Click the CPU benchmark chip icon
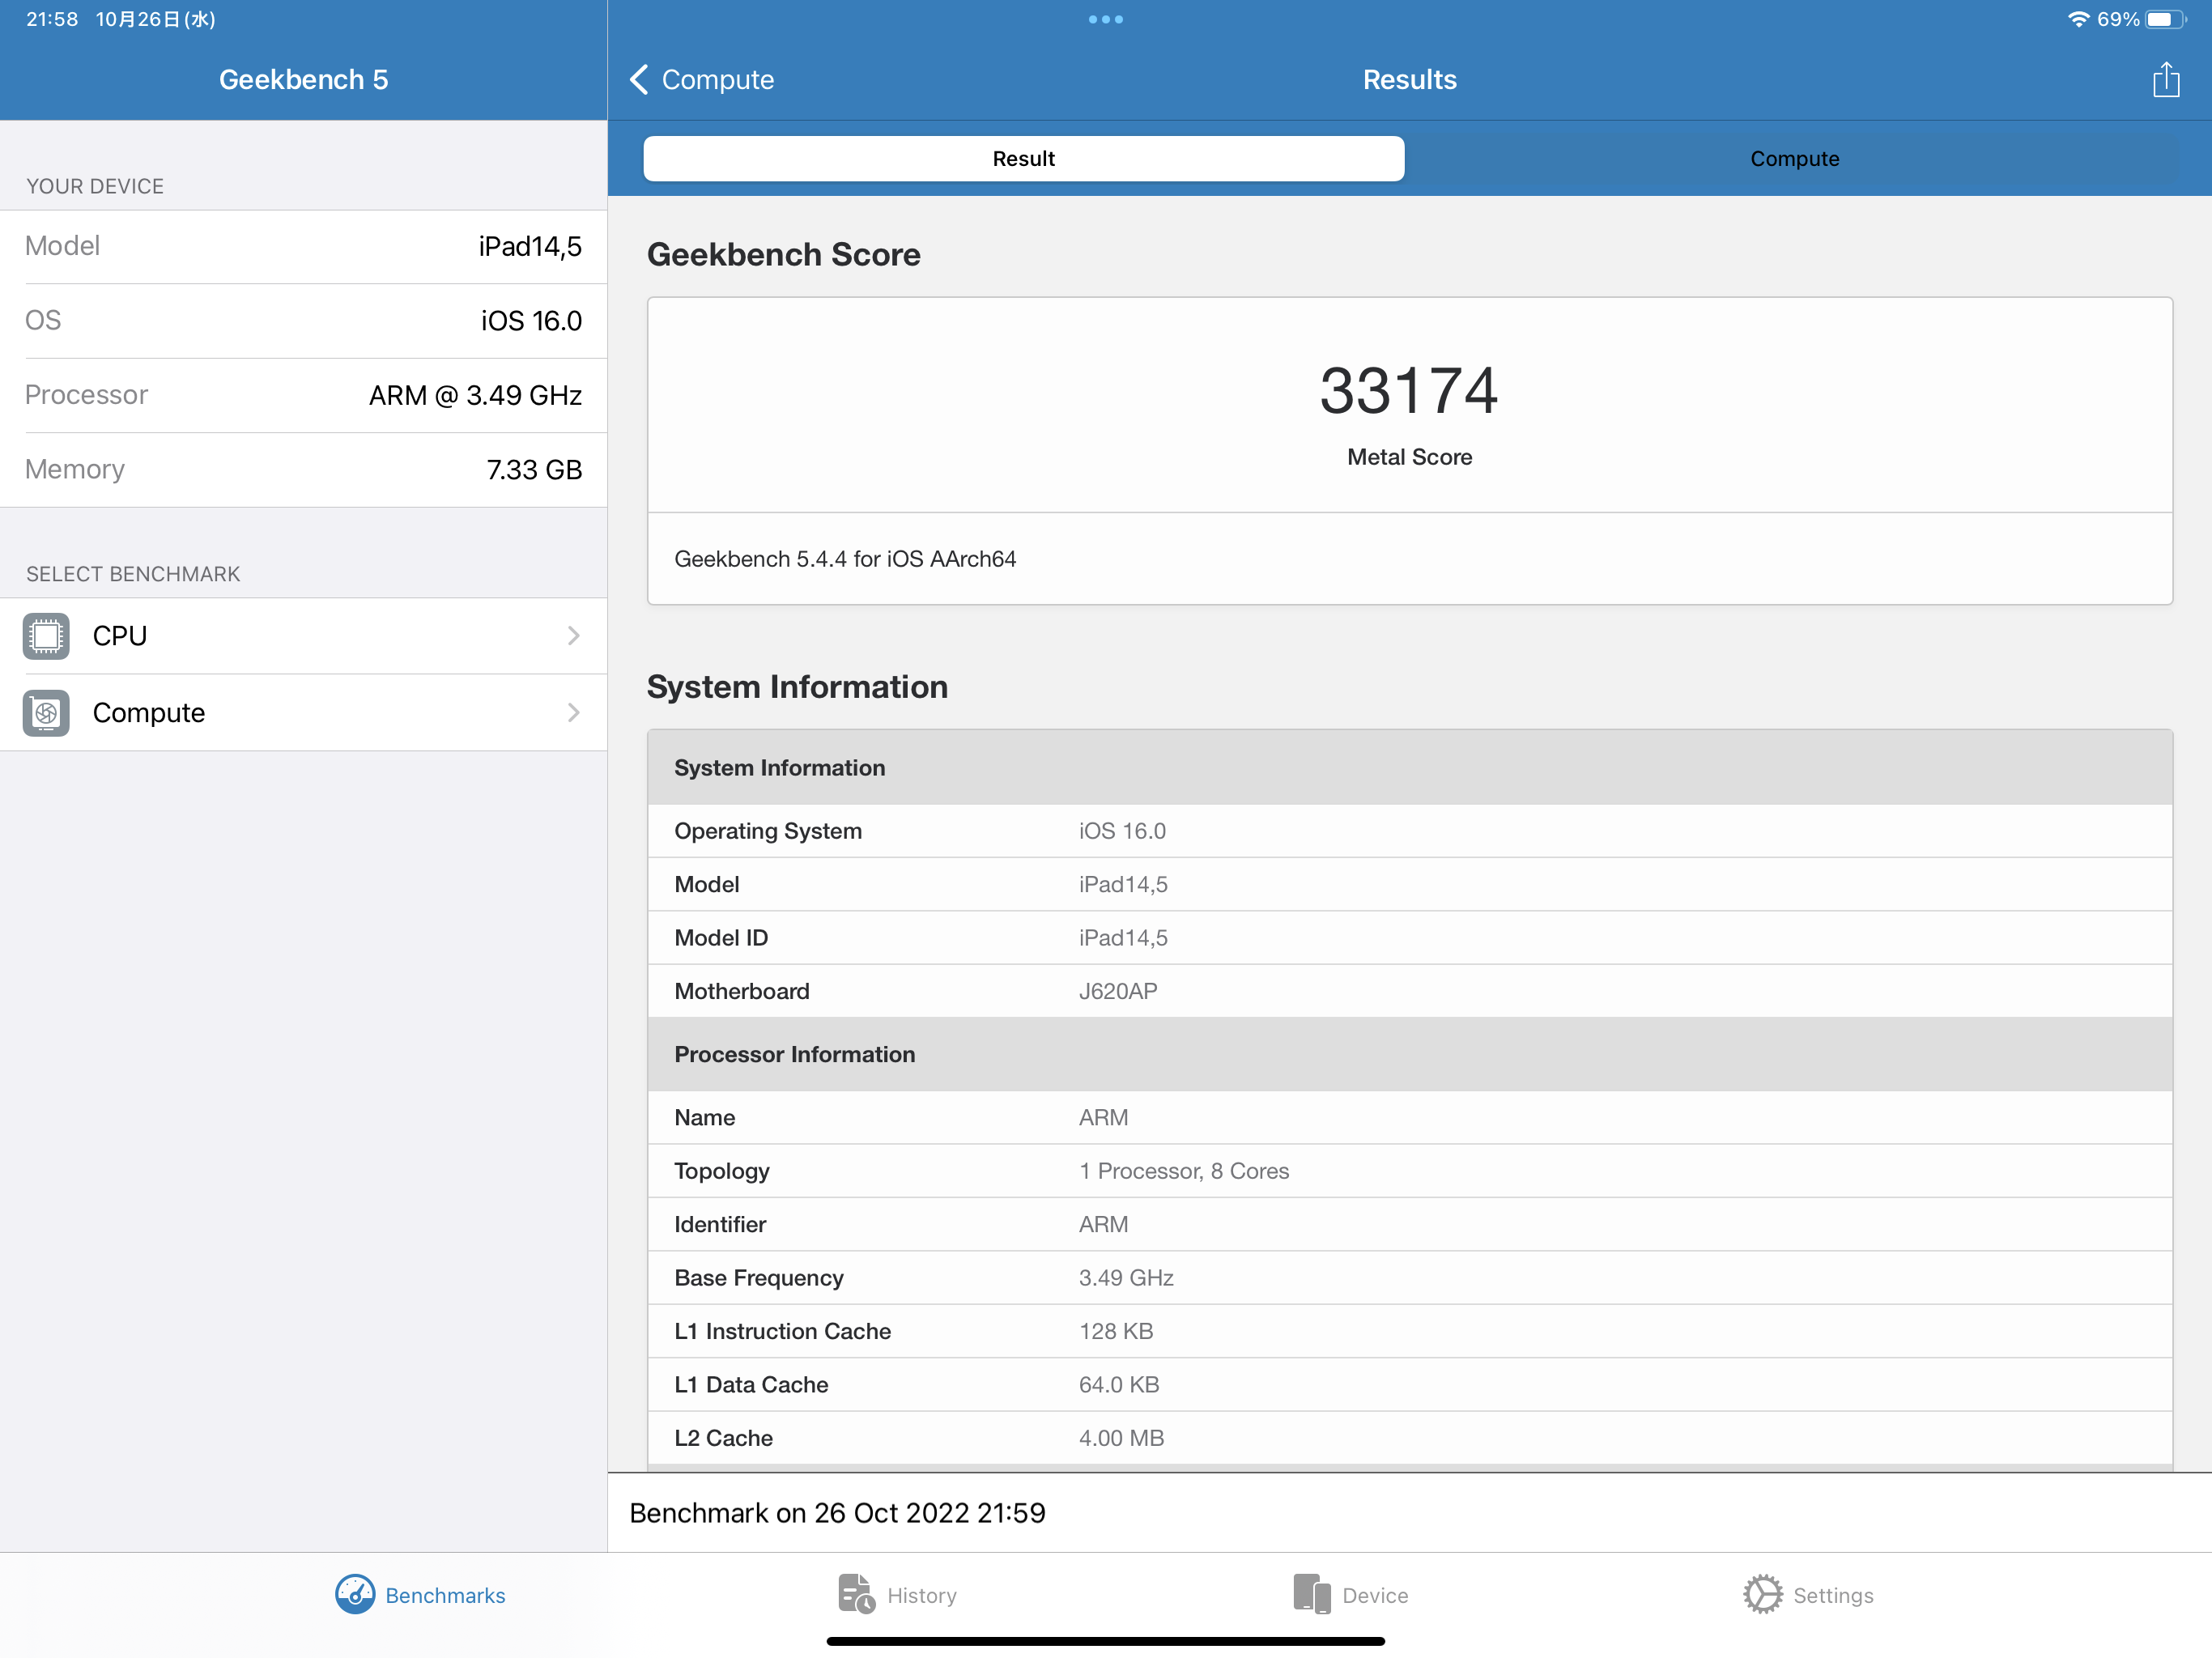Viewport: 2212px width, 1658px height. pyautogui.click(x=46, y=636)
